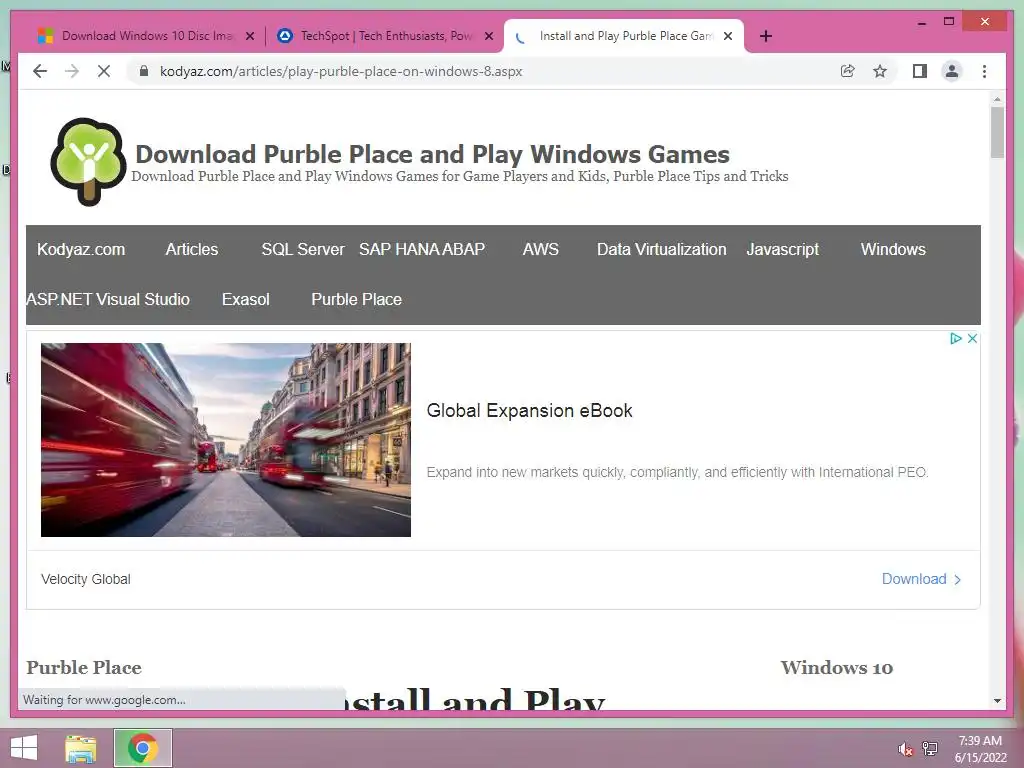Image resolution: width=1024 pixels, height=768 pixels.
Task: Switch to TechSpot tab
Action: tap(384, 36)
